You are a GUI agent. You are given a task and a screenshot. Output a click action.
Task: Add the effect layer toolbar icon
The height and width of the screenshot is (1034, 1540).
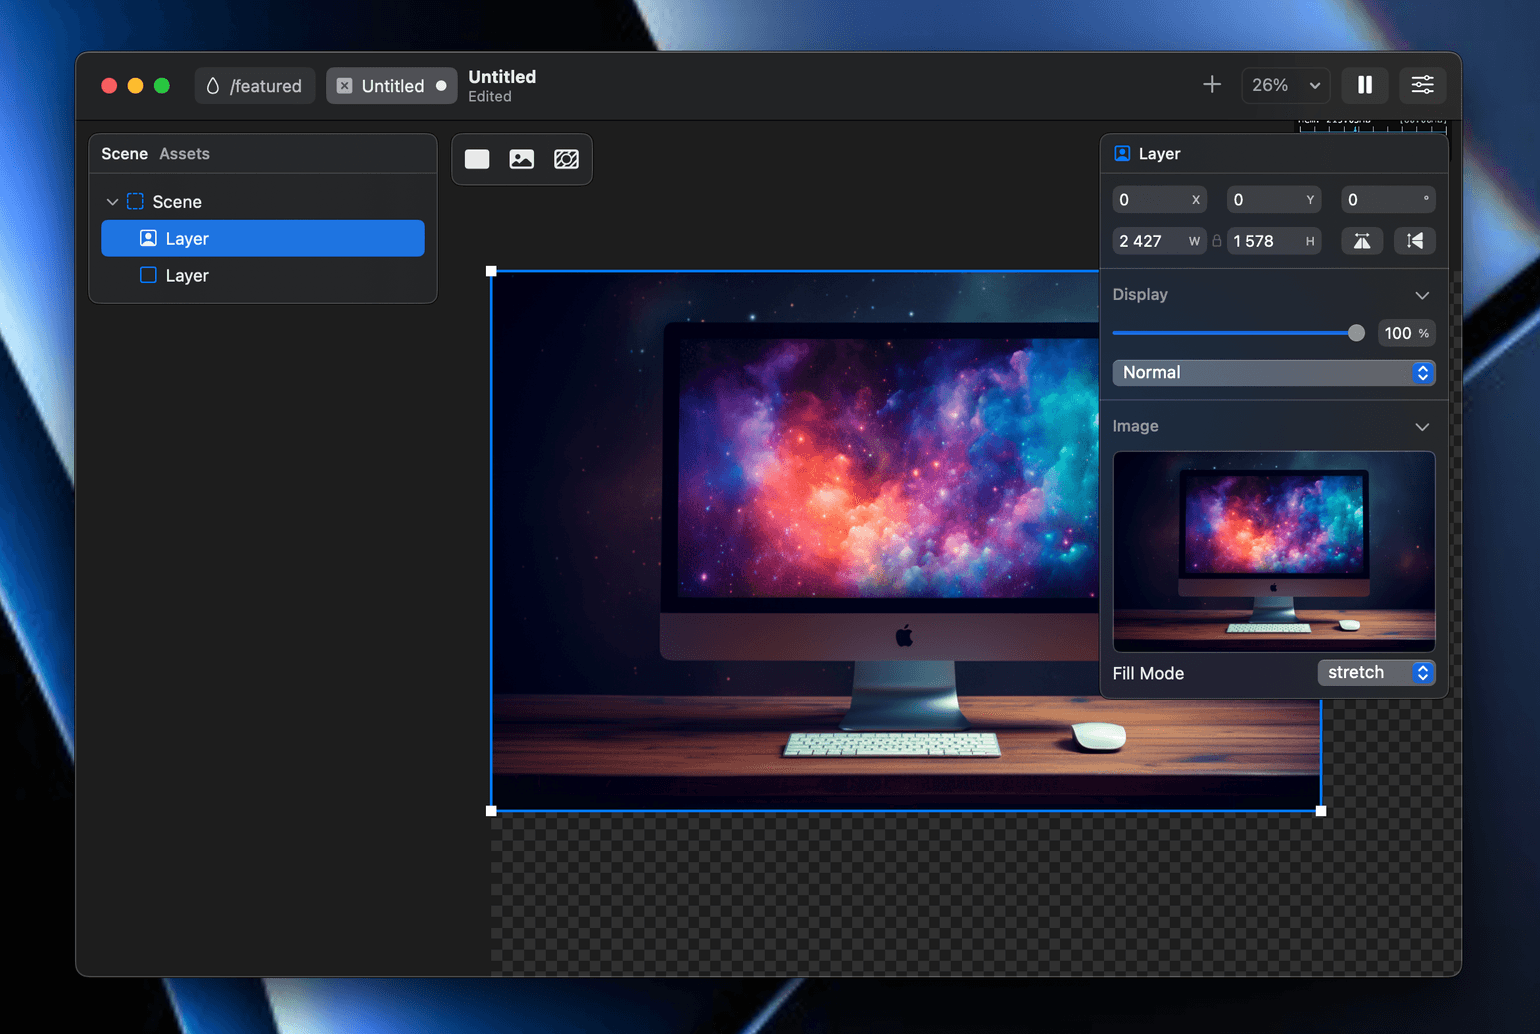[566, 159]
